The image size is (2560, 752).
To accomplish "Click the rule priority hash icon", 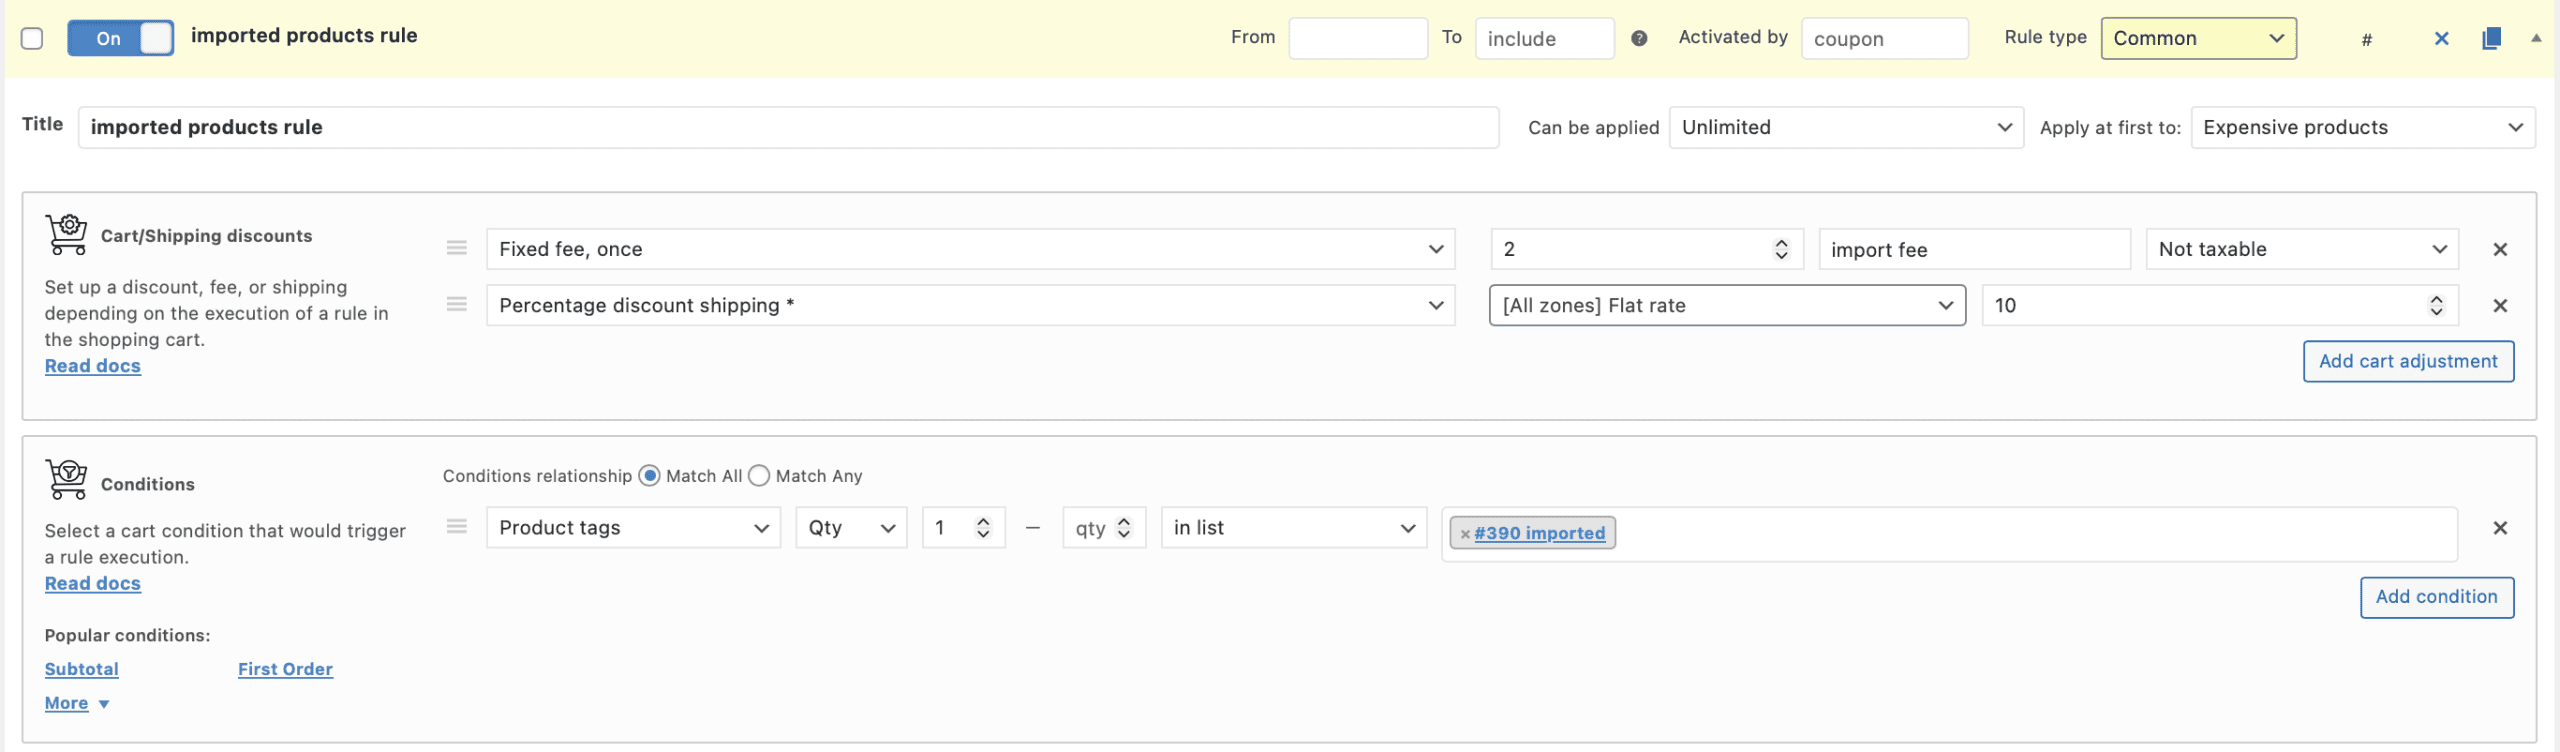I will click(2367, 40).
